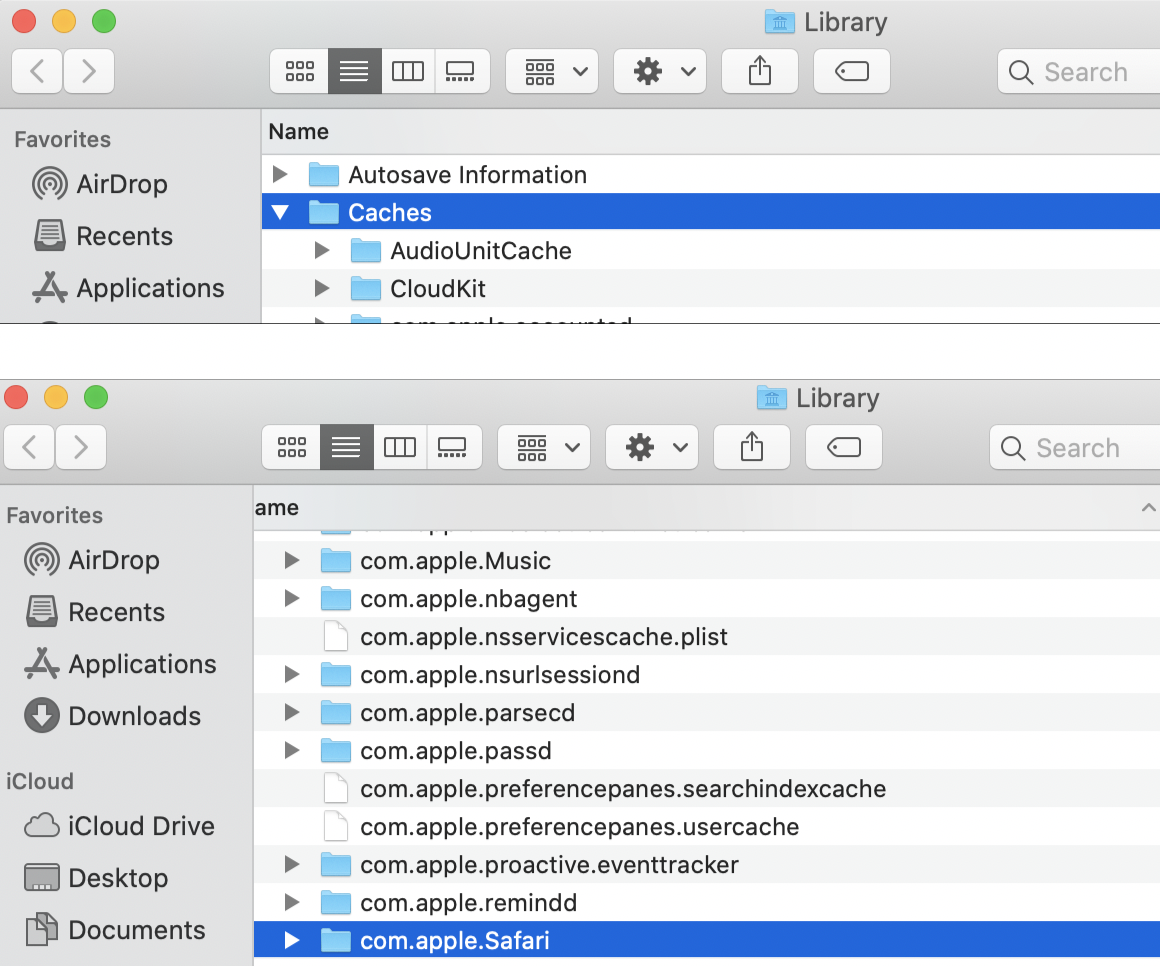Switch top Finder window to icon view

point(300,71)
